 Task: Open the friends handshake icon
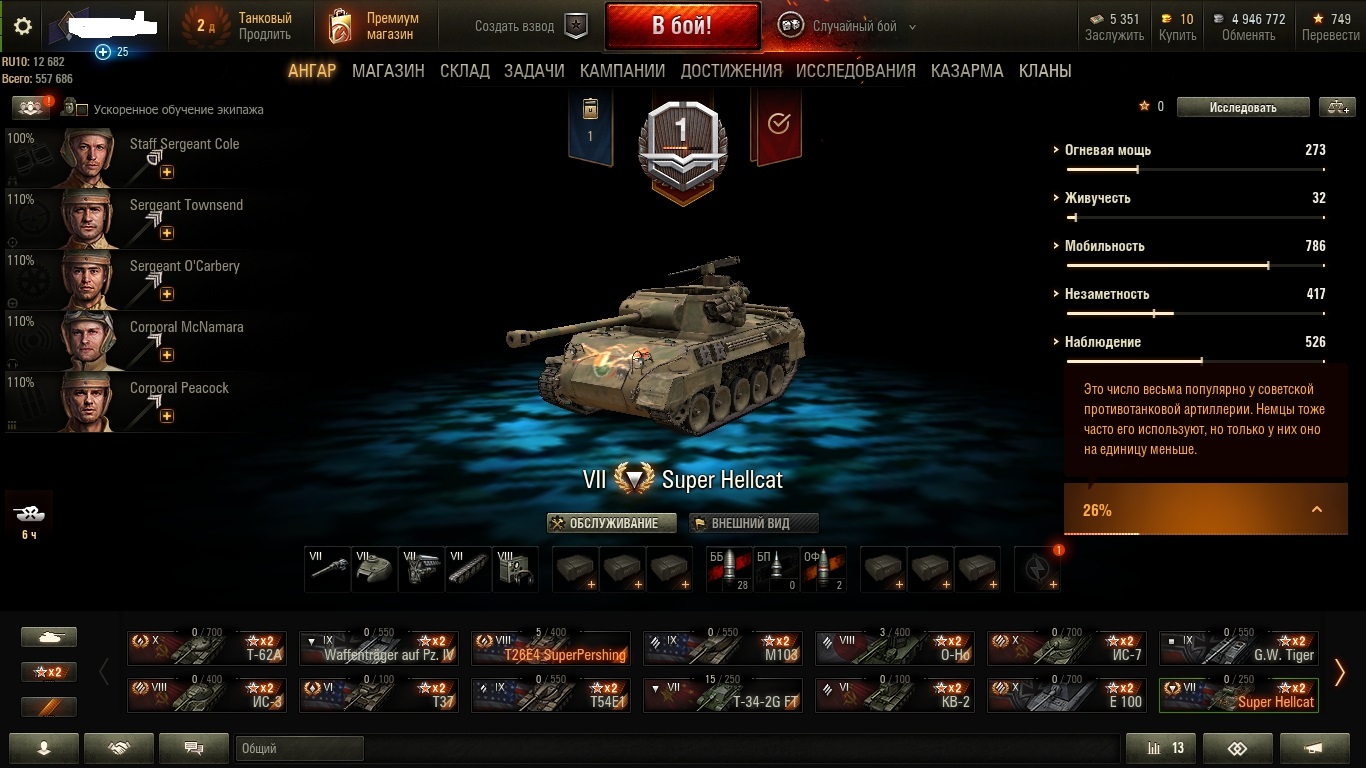coord(119,748)
